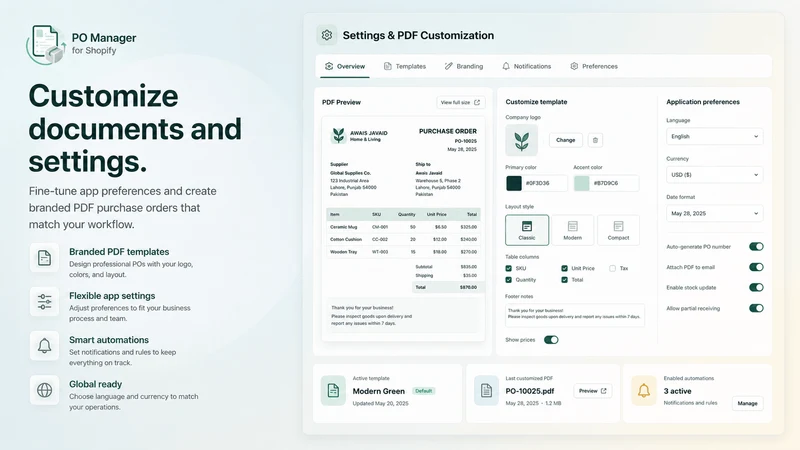The width and height of the screenshot is (800, 450).
Task: Open the Date format dropdown
Action: point(714,213)
